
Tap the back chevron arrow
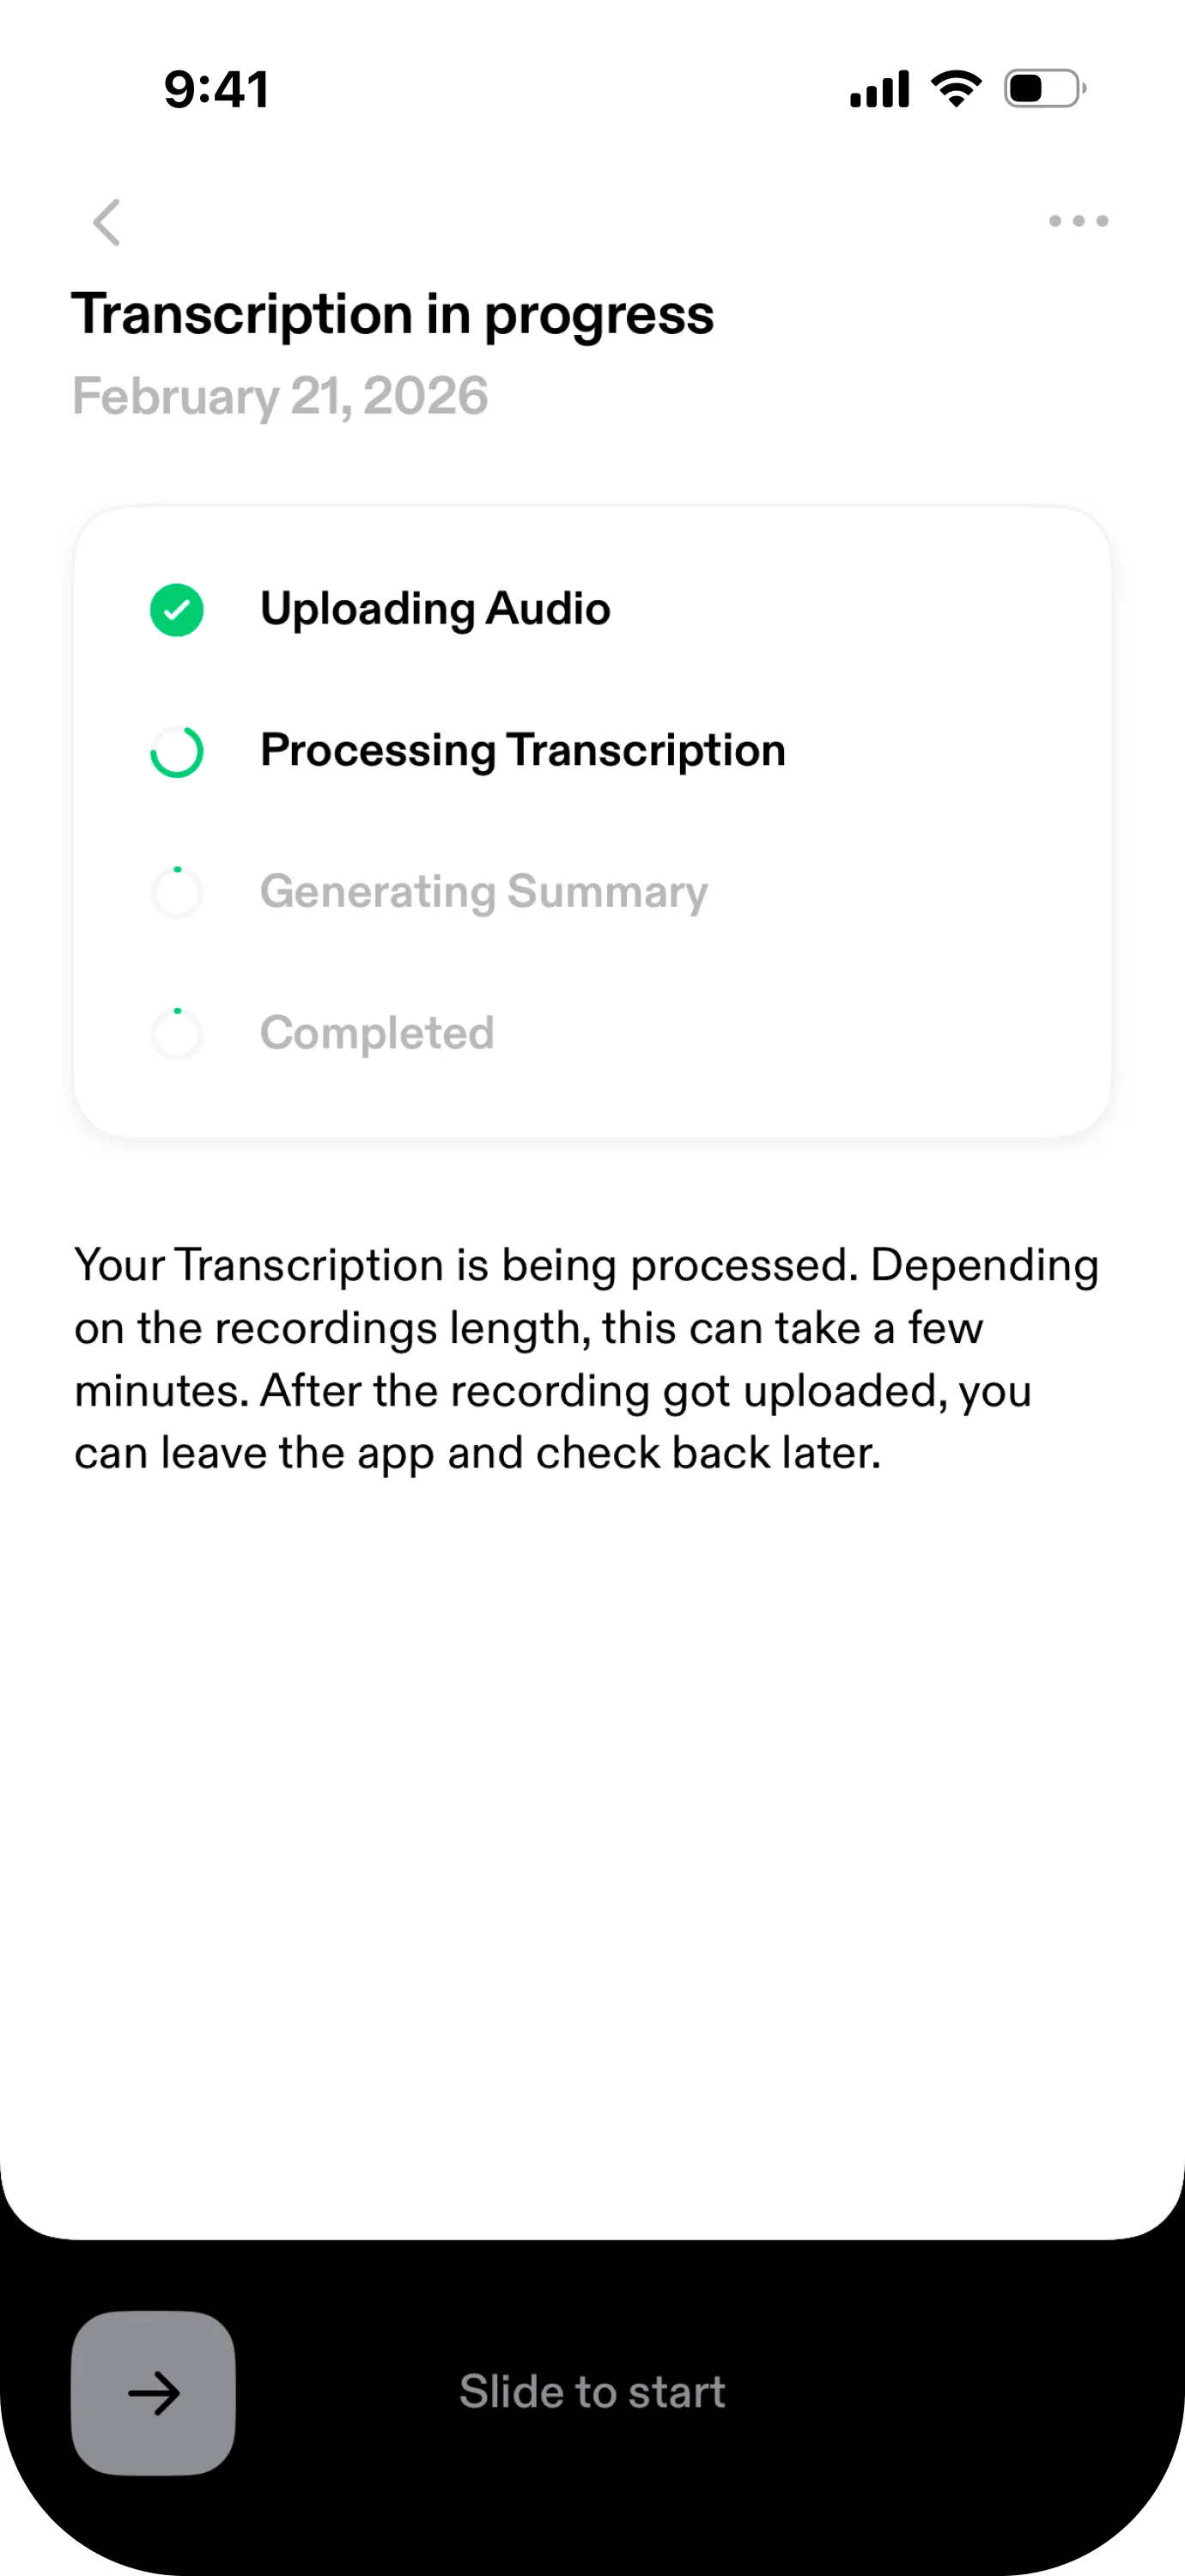click(107, 221)
